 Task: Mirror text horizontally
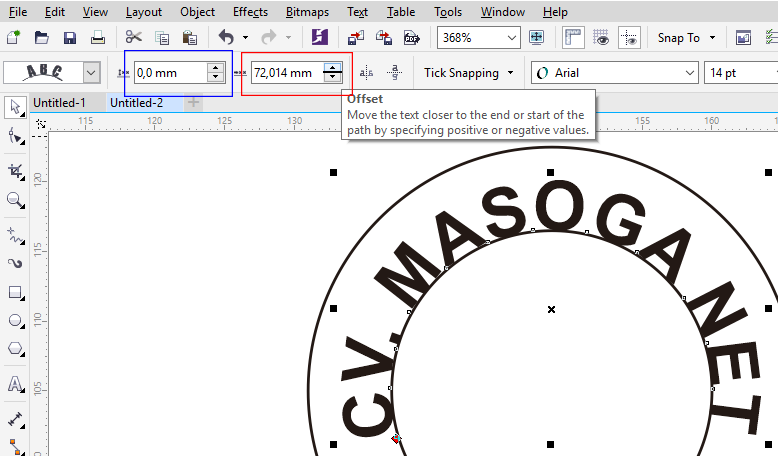pyautogui.click(x=366, y=73)
